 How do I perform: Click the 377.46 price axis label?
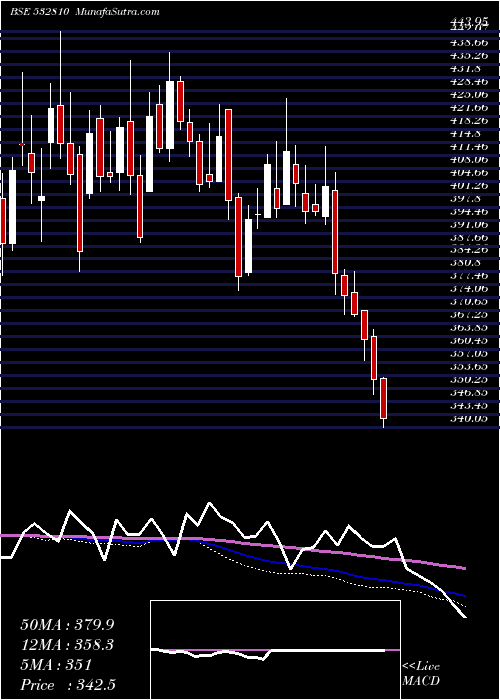click(x=467, y=276)
